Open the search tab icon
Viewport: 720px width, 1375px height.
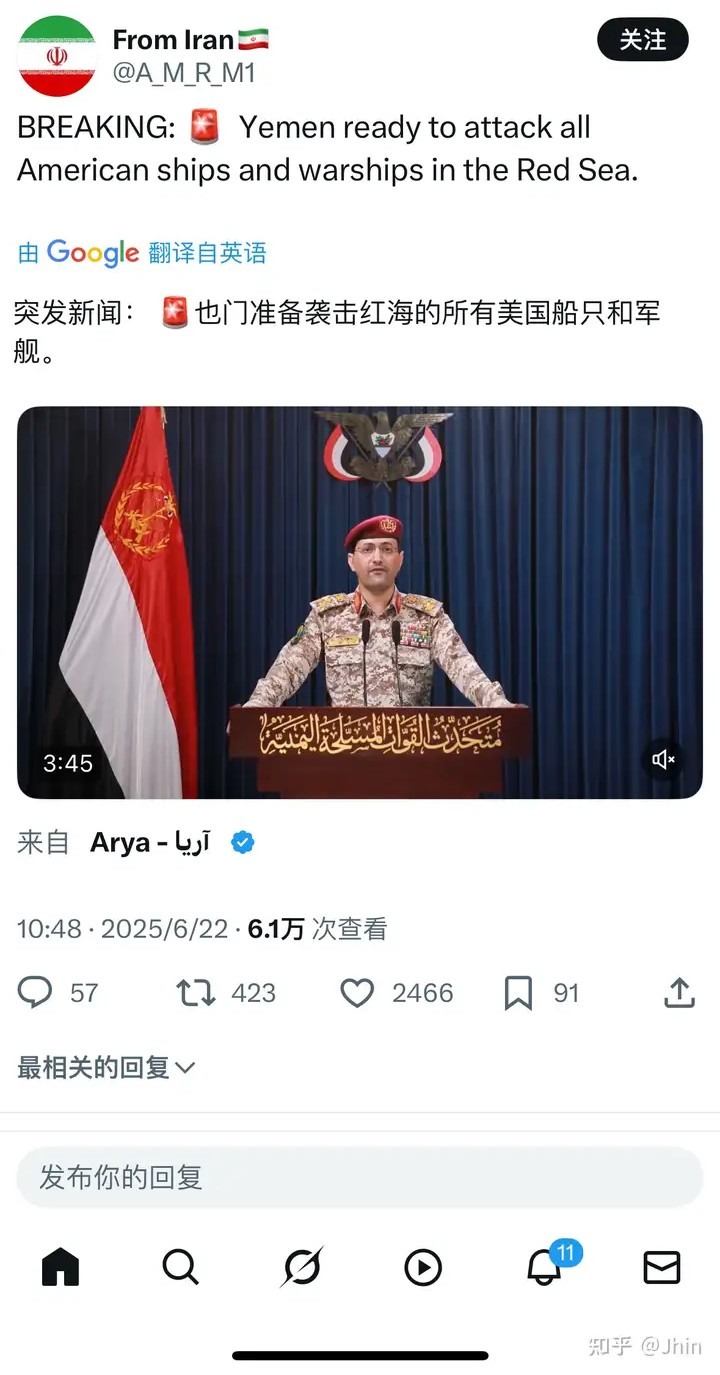coord(181,1267)
